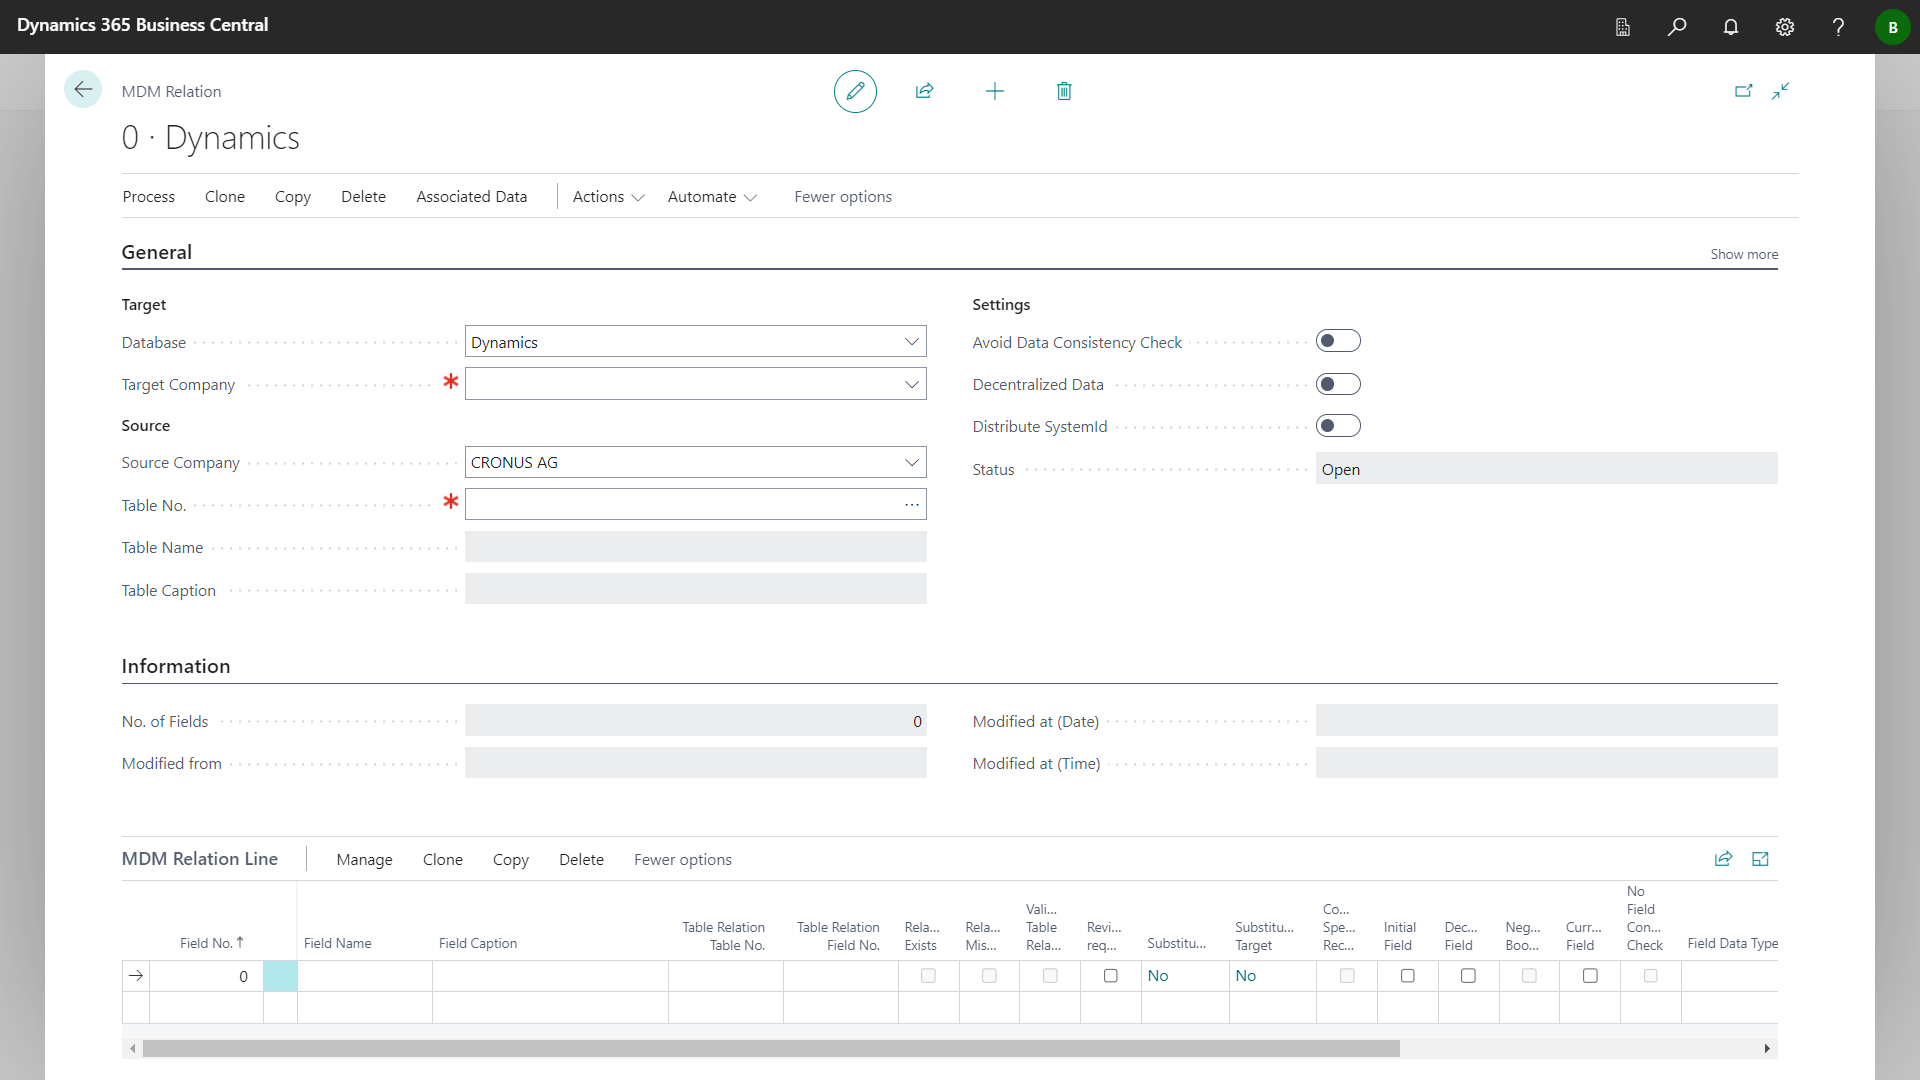Click Clone in the page action bar
This screenshot has width=1920, height=1080.
pos(225,197)
